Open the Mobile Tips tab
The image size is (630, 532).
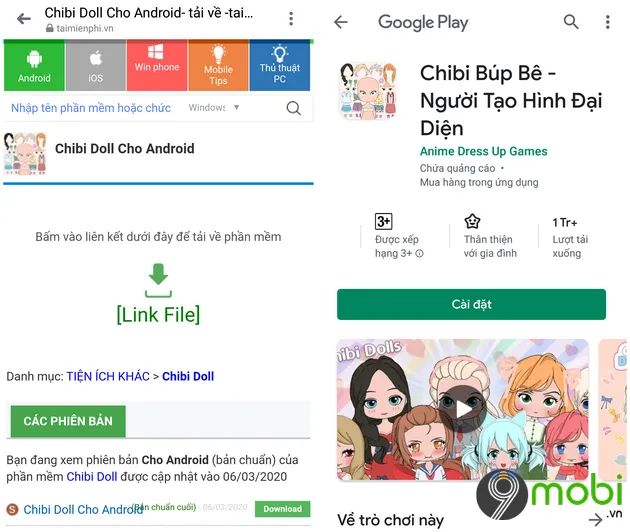point(218,65)
